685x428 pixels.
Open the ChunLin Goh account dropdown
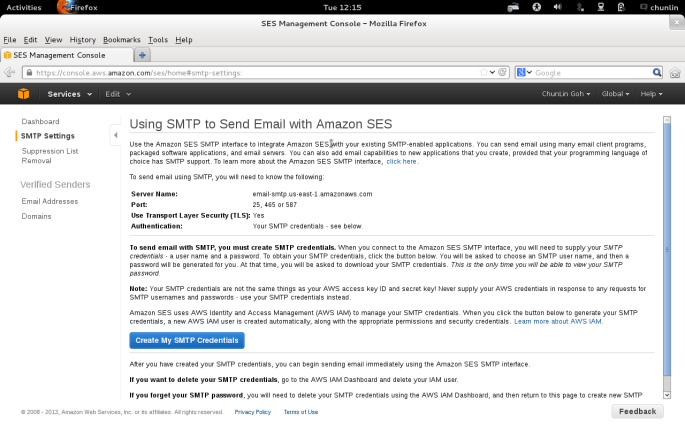pyautogui.click(x=566, y=94)
